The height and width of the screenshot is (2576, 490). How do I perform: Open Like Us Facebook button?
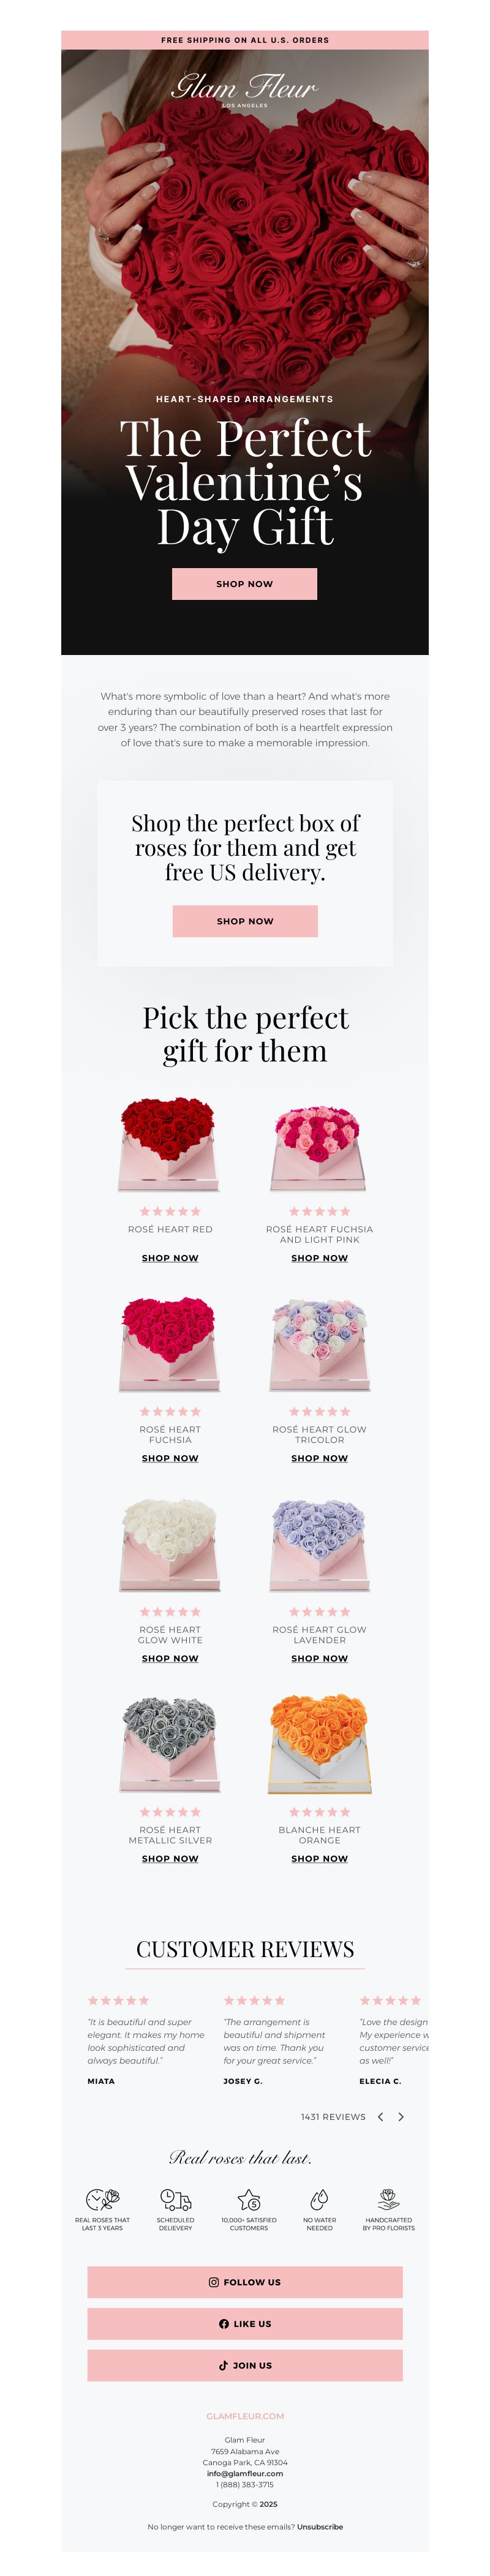[x=245, y=2323]
